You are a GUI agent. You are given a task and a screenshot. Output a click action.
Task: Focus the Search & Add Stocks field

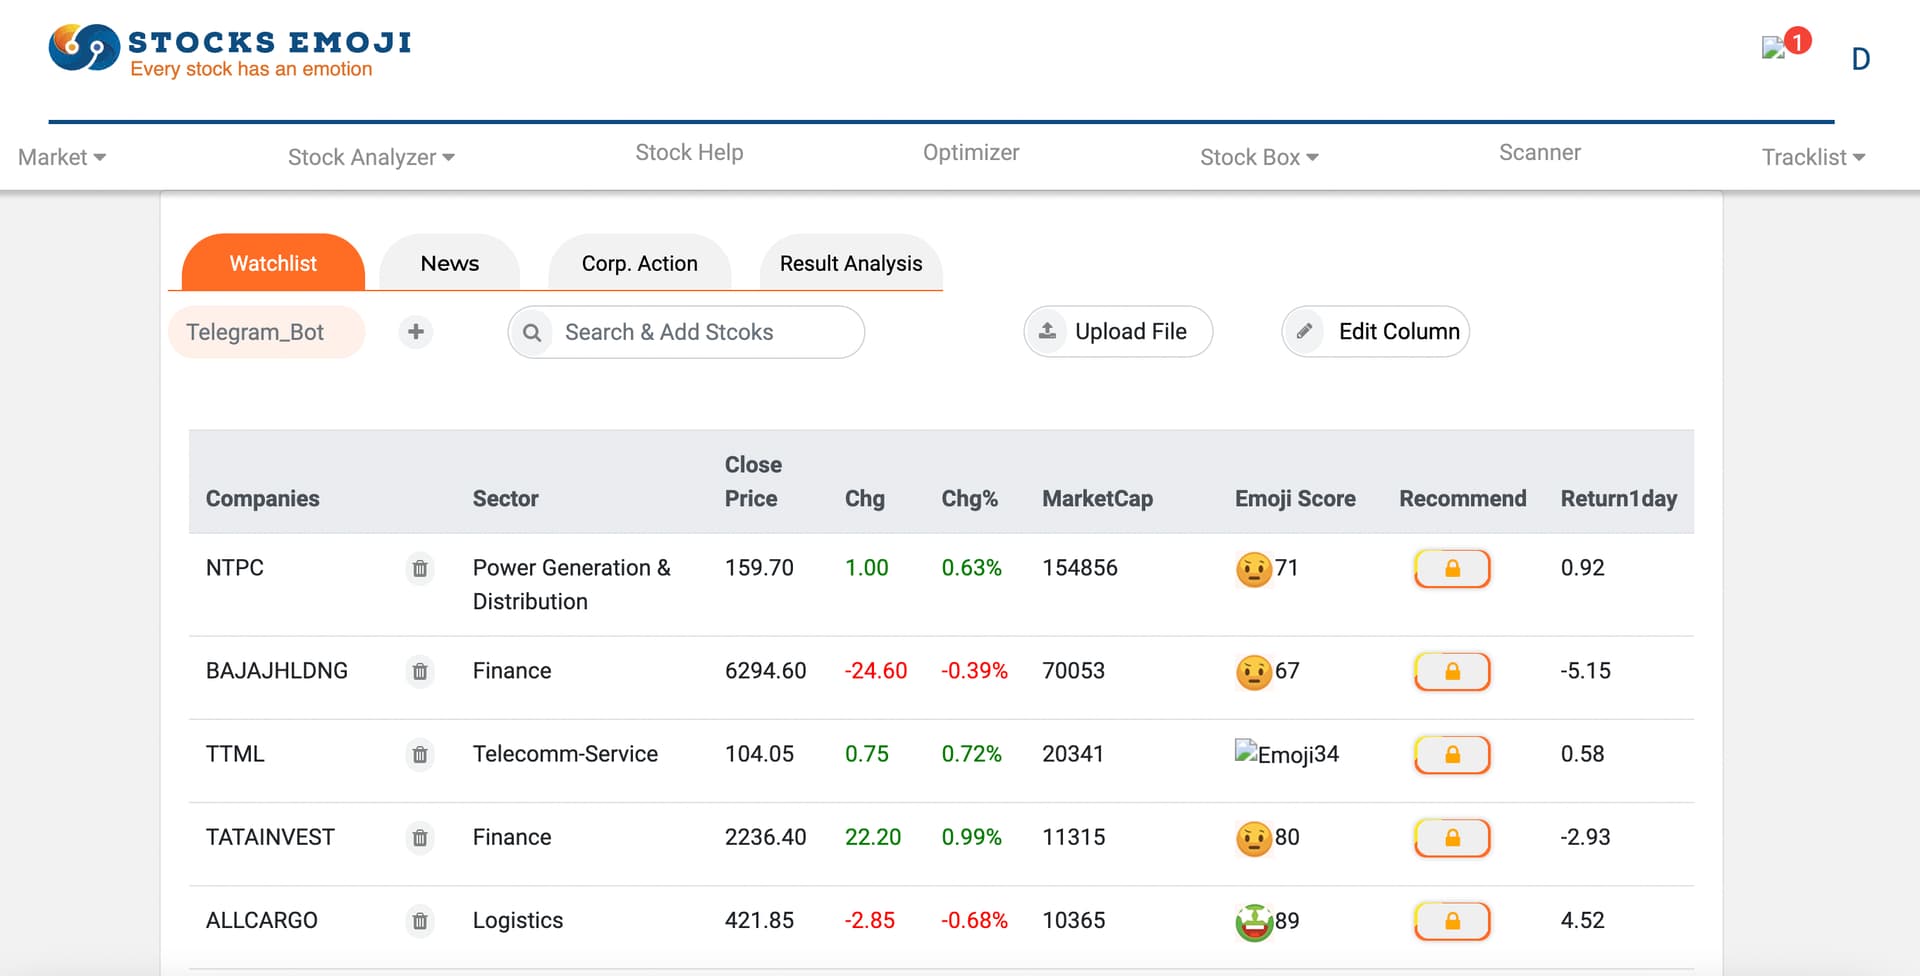[686, 332]
